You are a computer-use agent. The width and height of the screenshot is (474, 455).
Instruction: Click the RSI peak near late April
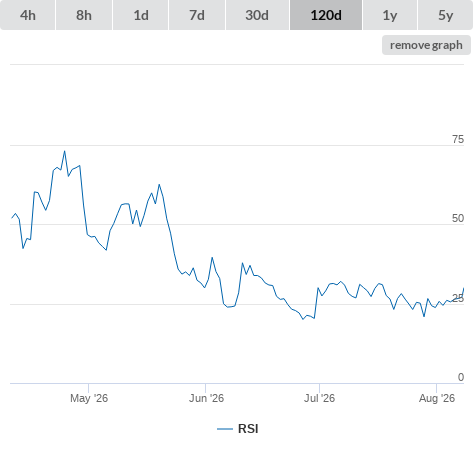[65, 151]
